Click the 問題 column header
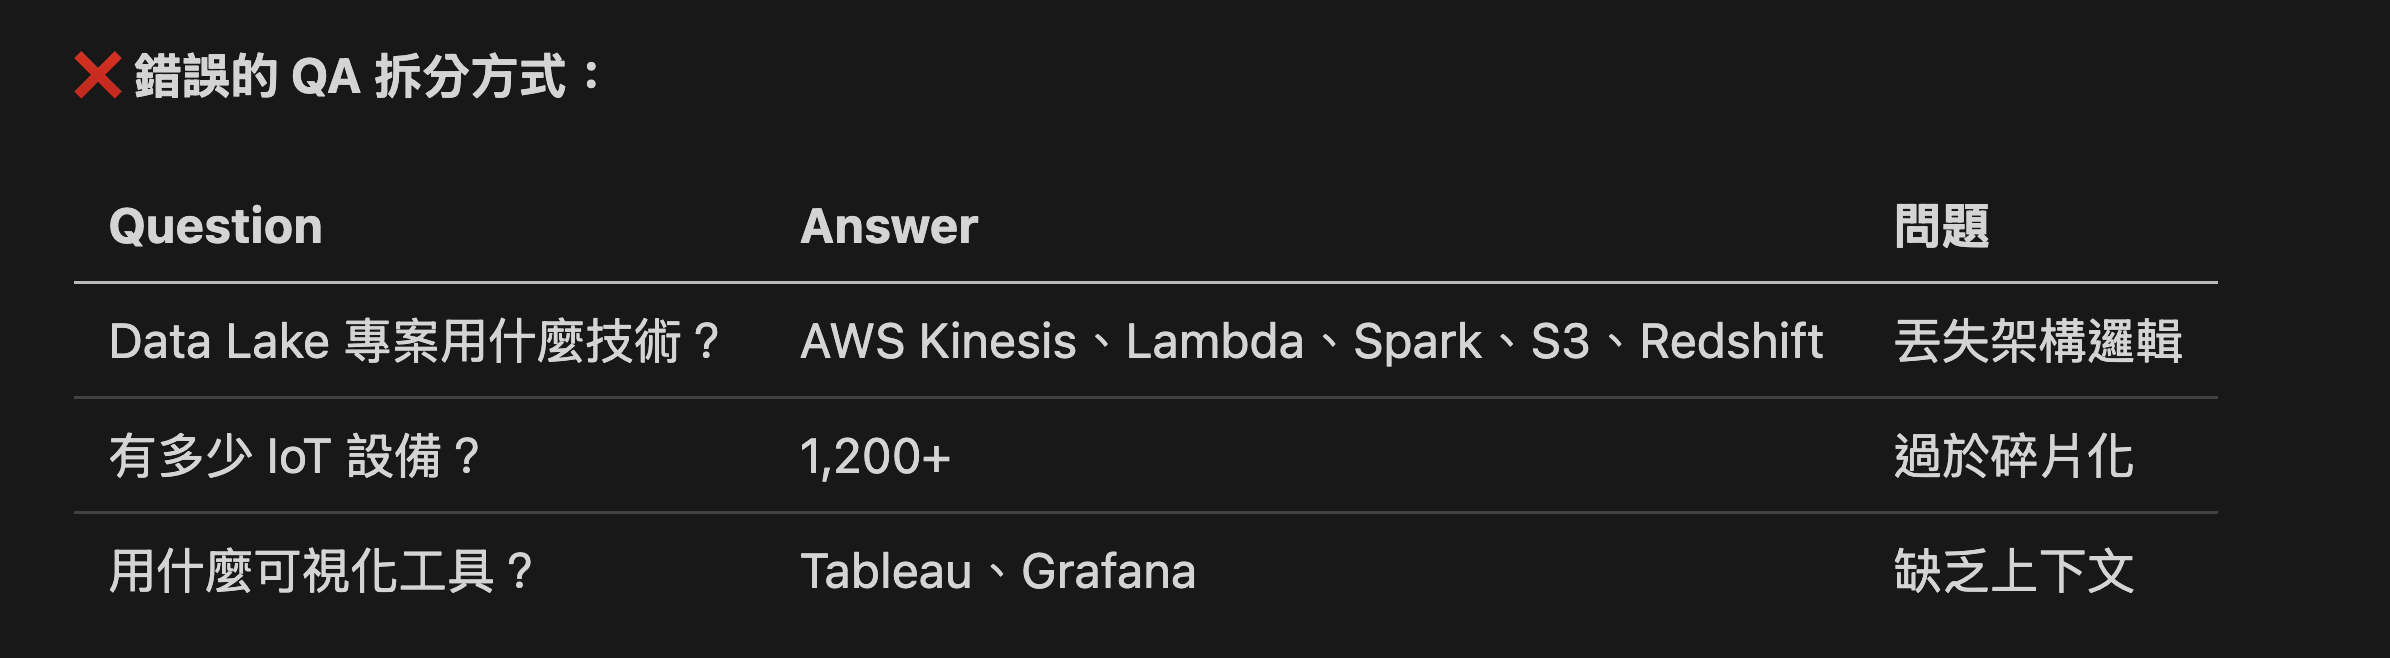2390x658 pixels. coord(1941,226)
